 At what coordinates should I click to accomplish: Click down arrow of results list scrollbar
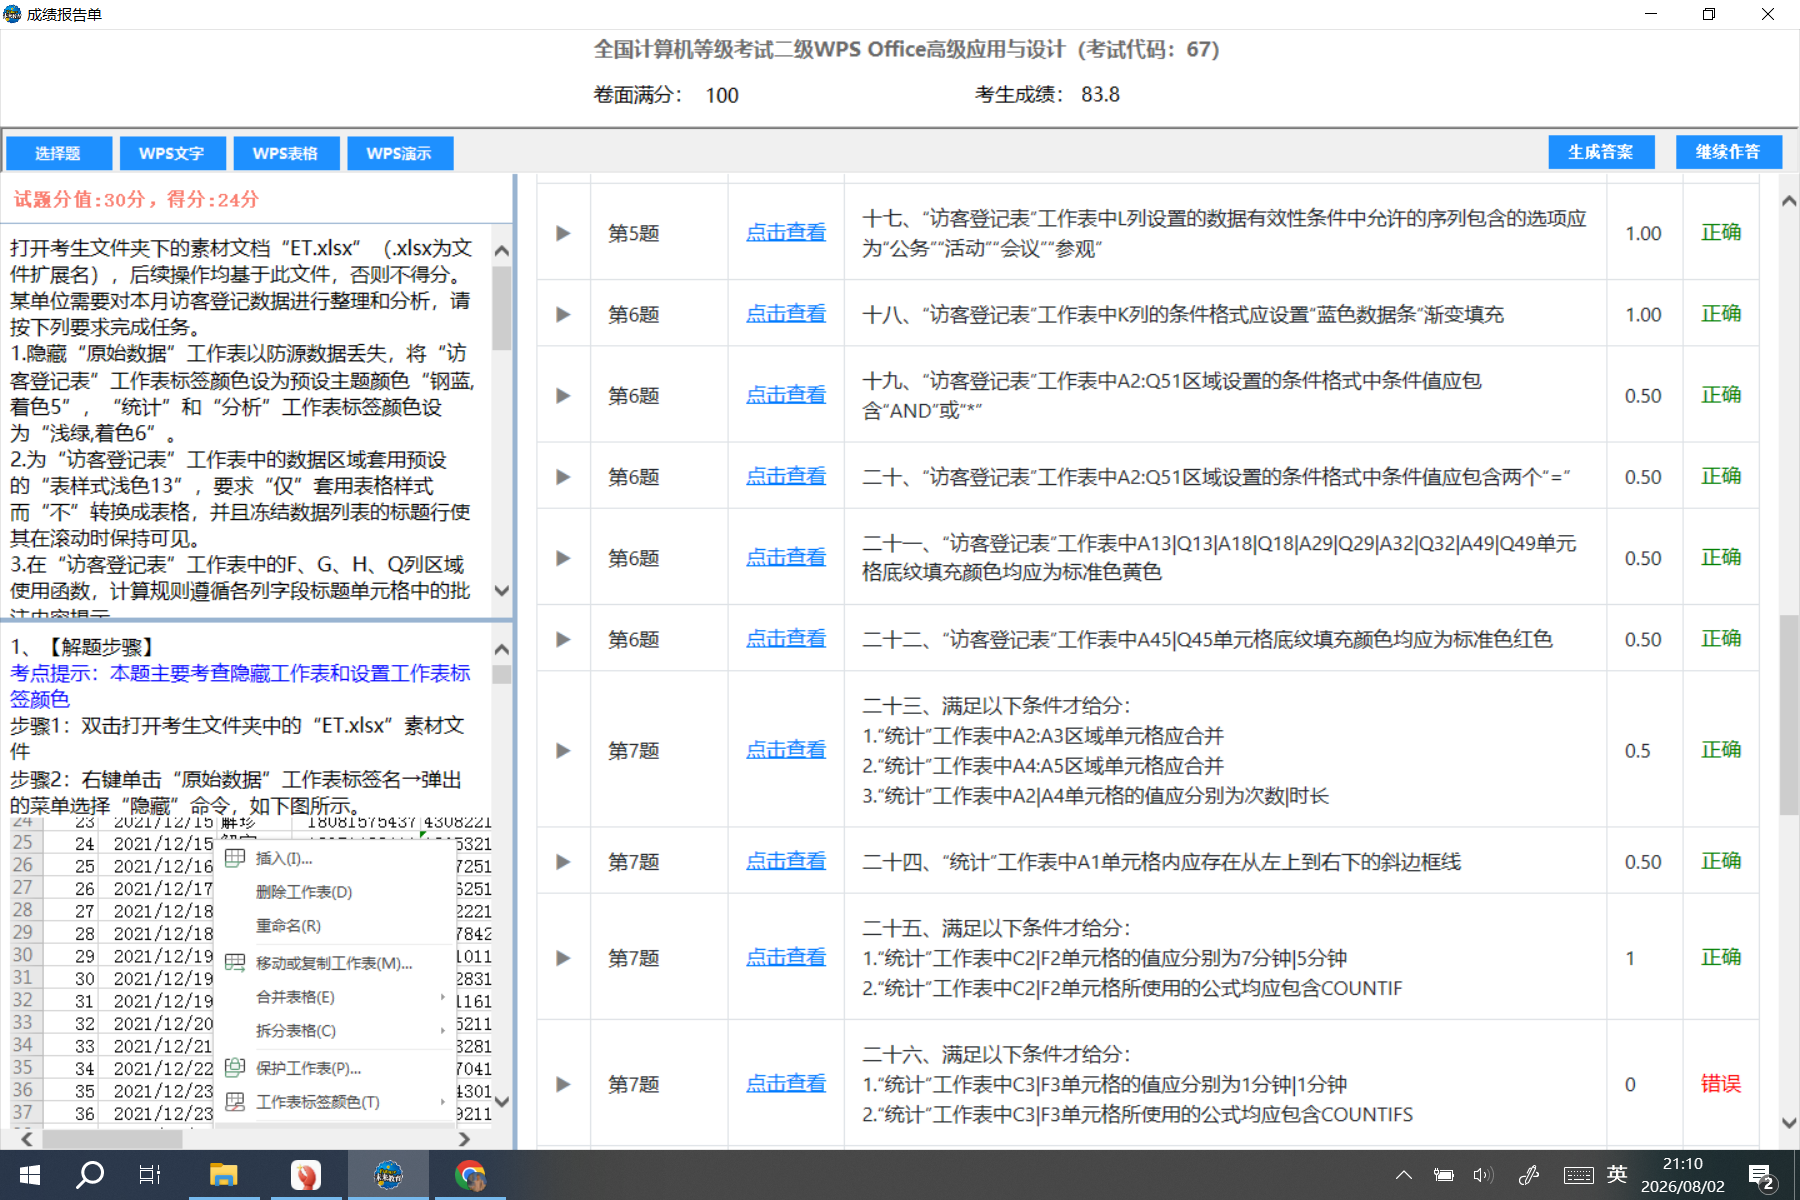pos(1789,1122)
